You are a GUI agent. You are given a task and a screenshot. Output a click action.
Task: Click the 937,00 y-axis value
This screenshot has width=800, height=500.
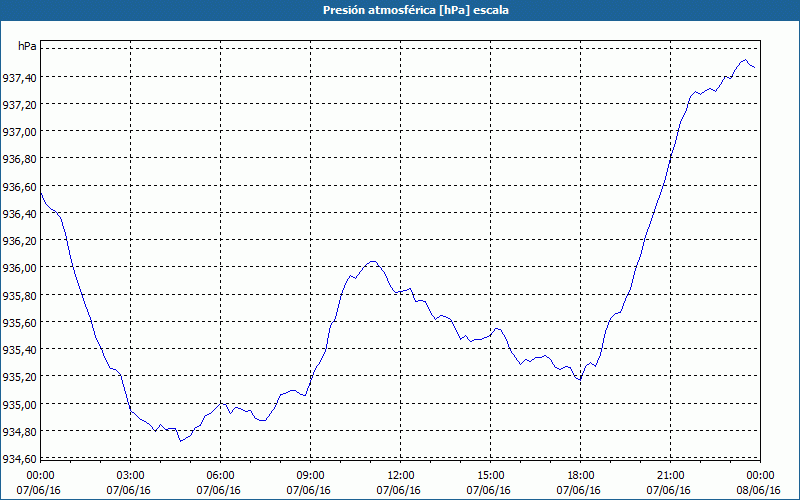[19, 132]
